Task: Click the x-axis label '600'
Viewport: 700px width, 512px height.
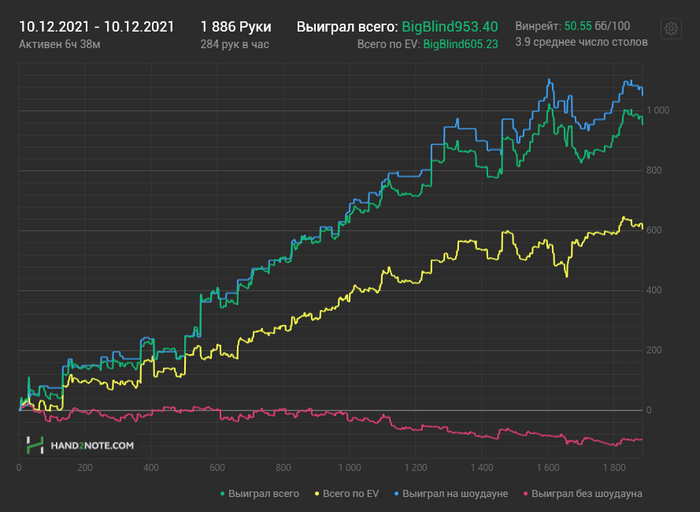Action: tap(217, 468)
